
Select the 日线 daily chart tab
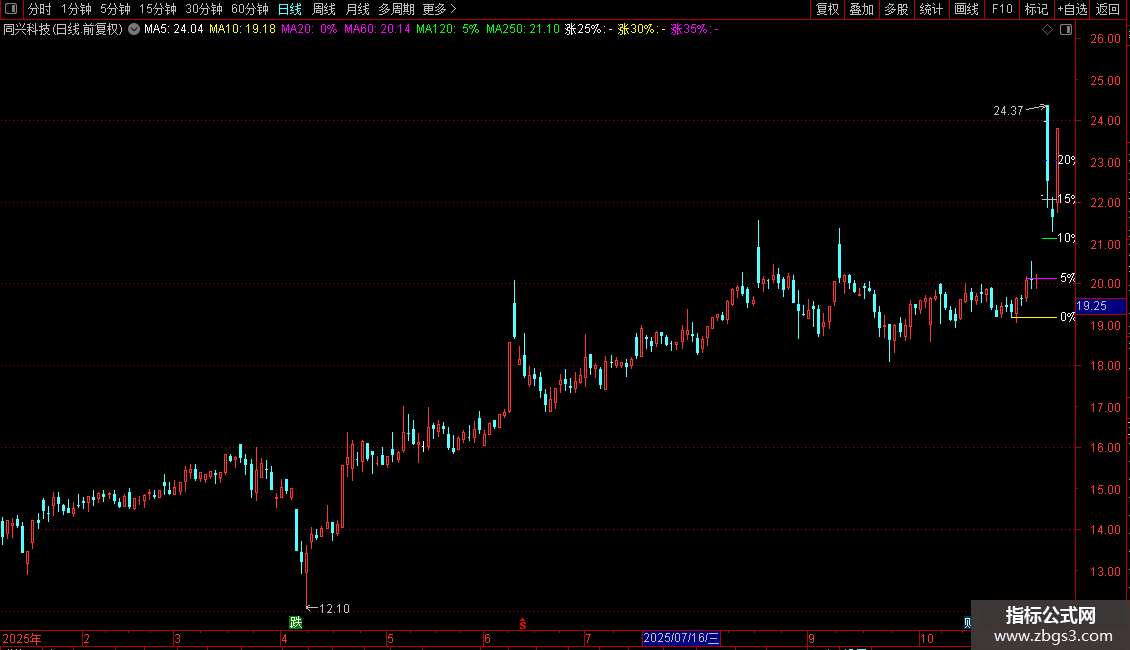coord(290,9)
